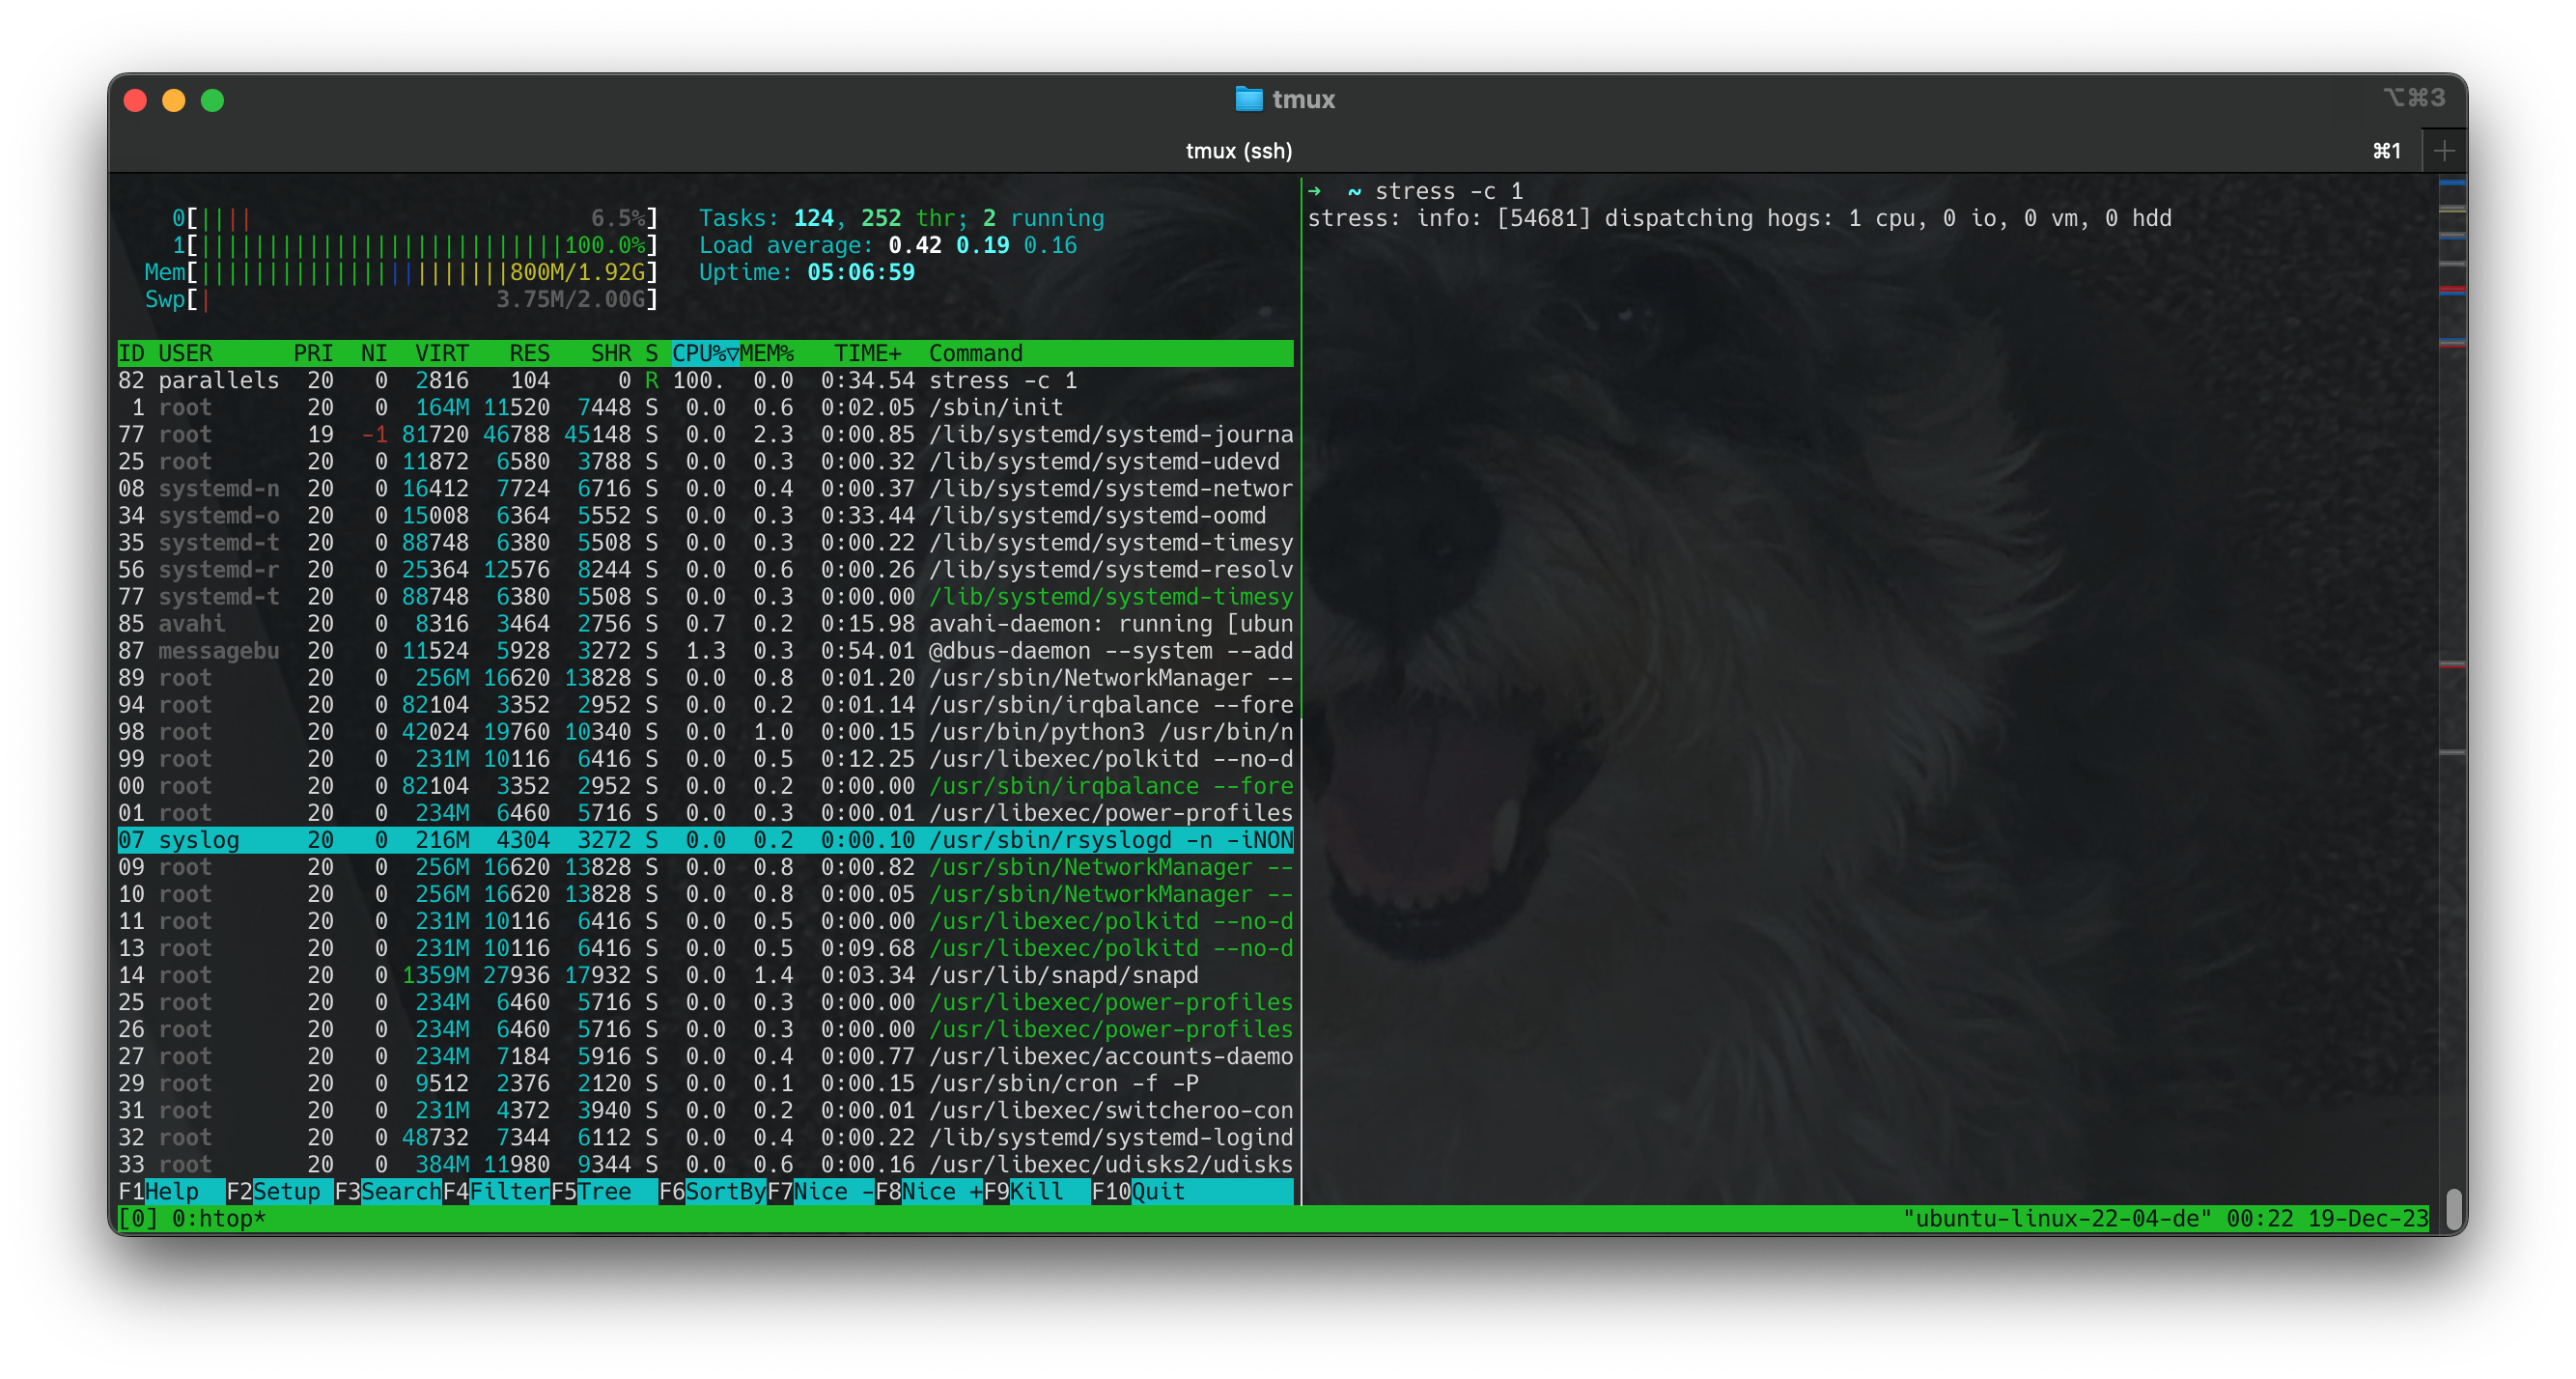
Task: Open the htop Setup screen with F2
Action: (272, 1191)
